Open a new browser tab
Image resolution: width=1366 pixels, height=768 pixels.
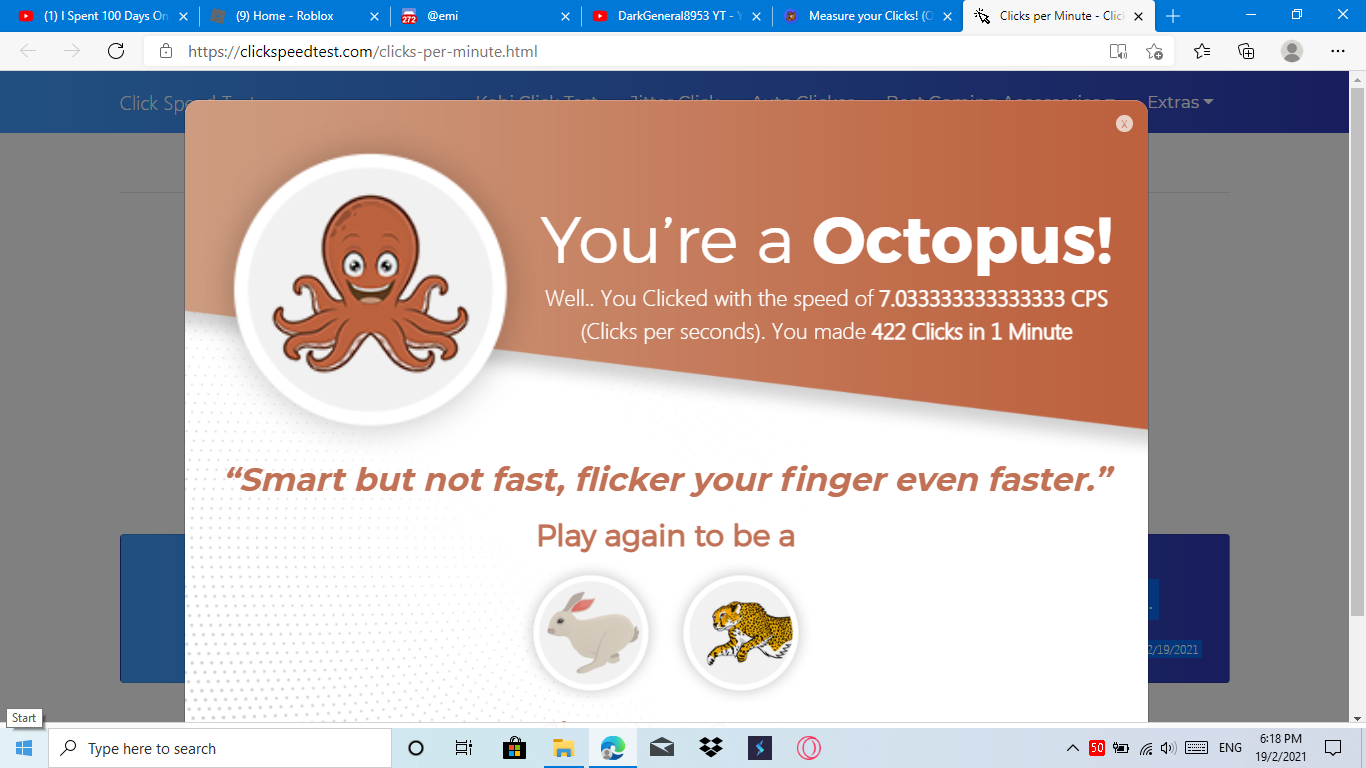pos(1173,16)
